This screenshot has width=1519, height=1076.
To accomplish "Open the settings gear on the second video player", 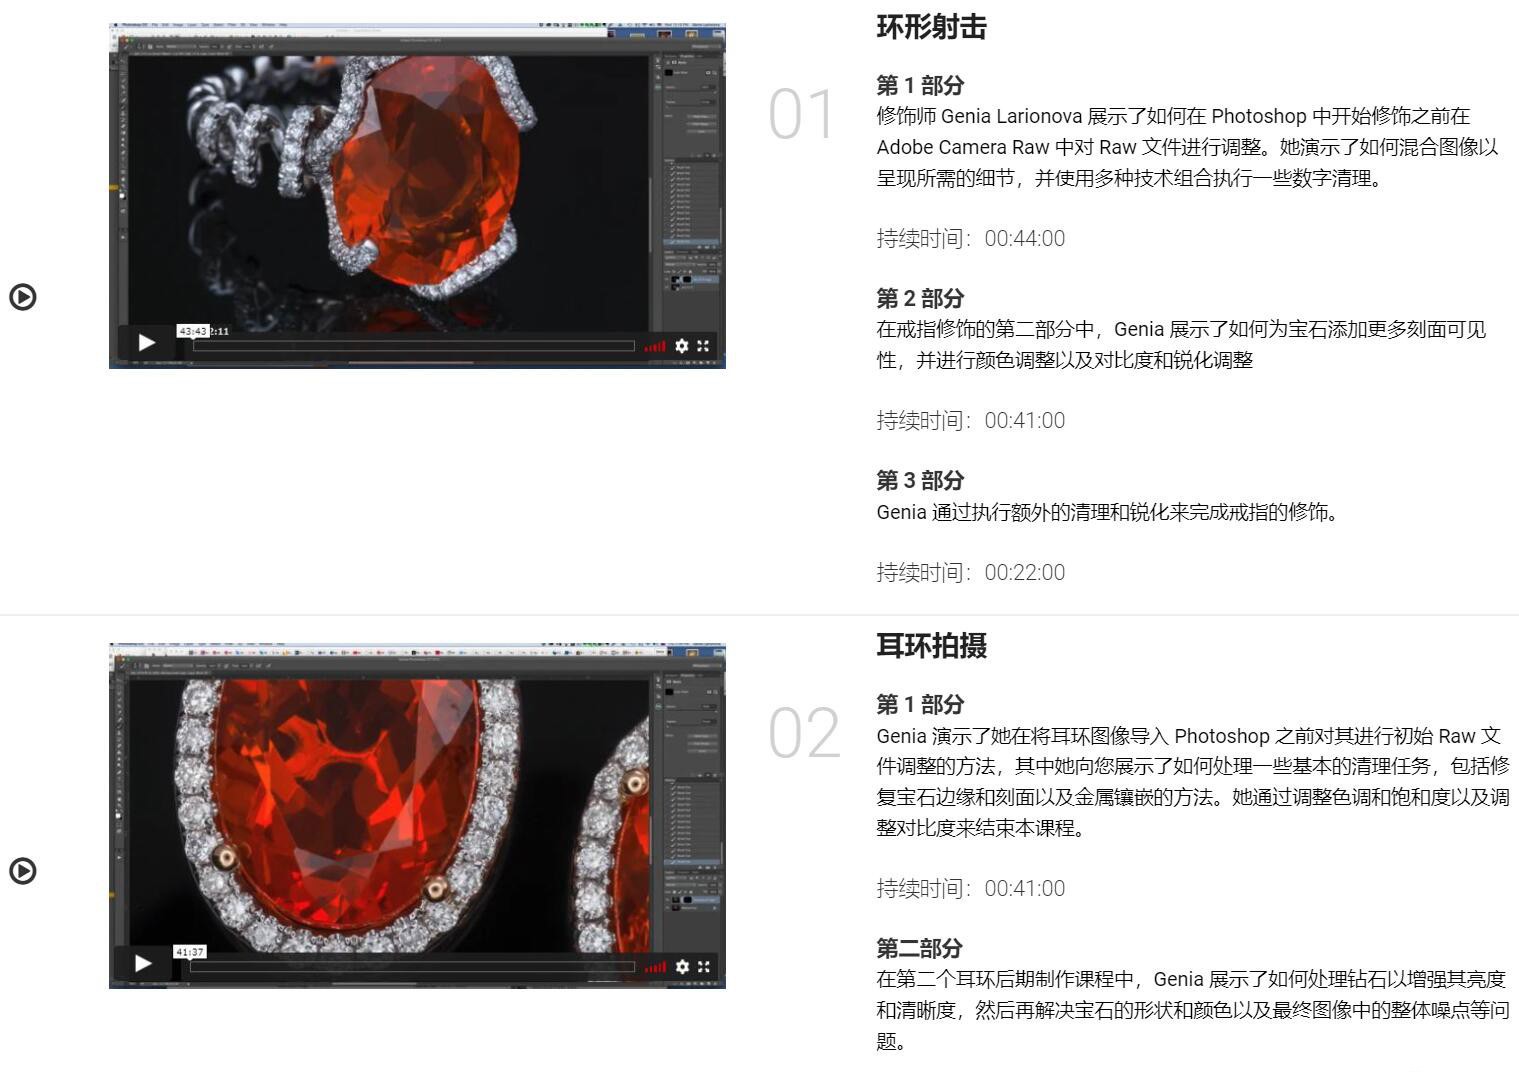I will pyautogui.click(x=682, y=966).
